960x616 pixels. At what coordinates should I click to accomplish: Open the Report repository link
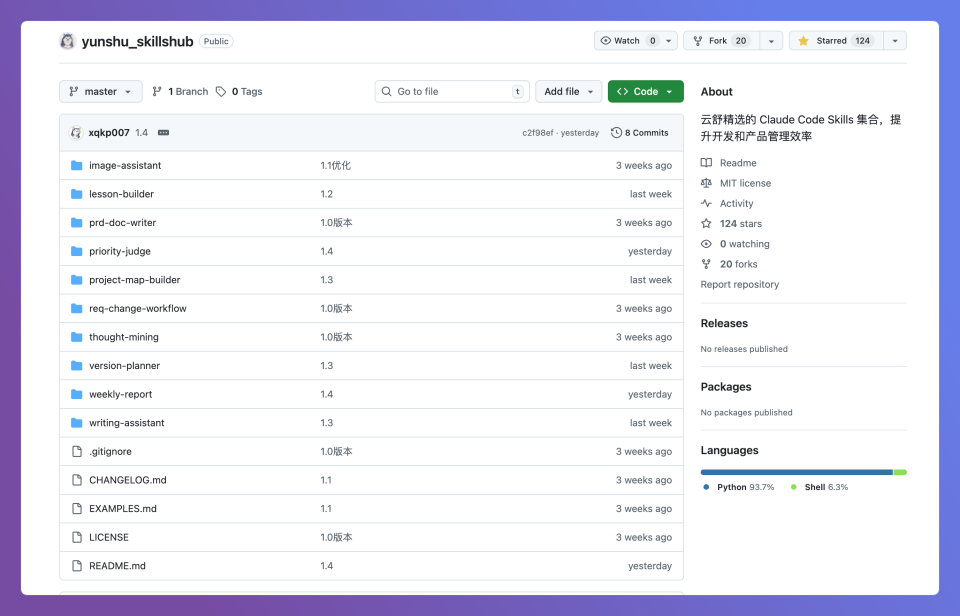point(740,284)
